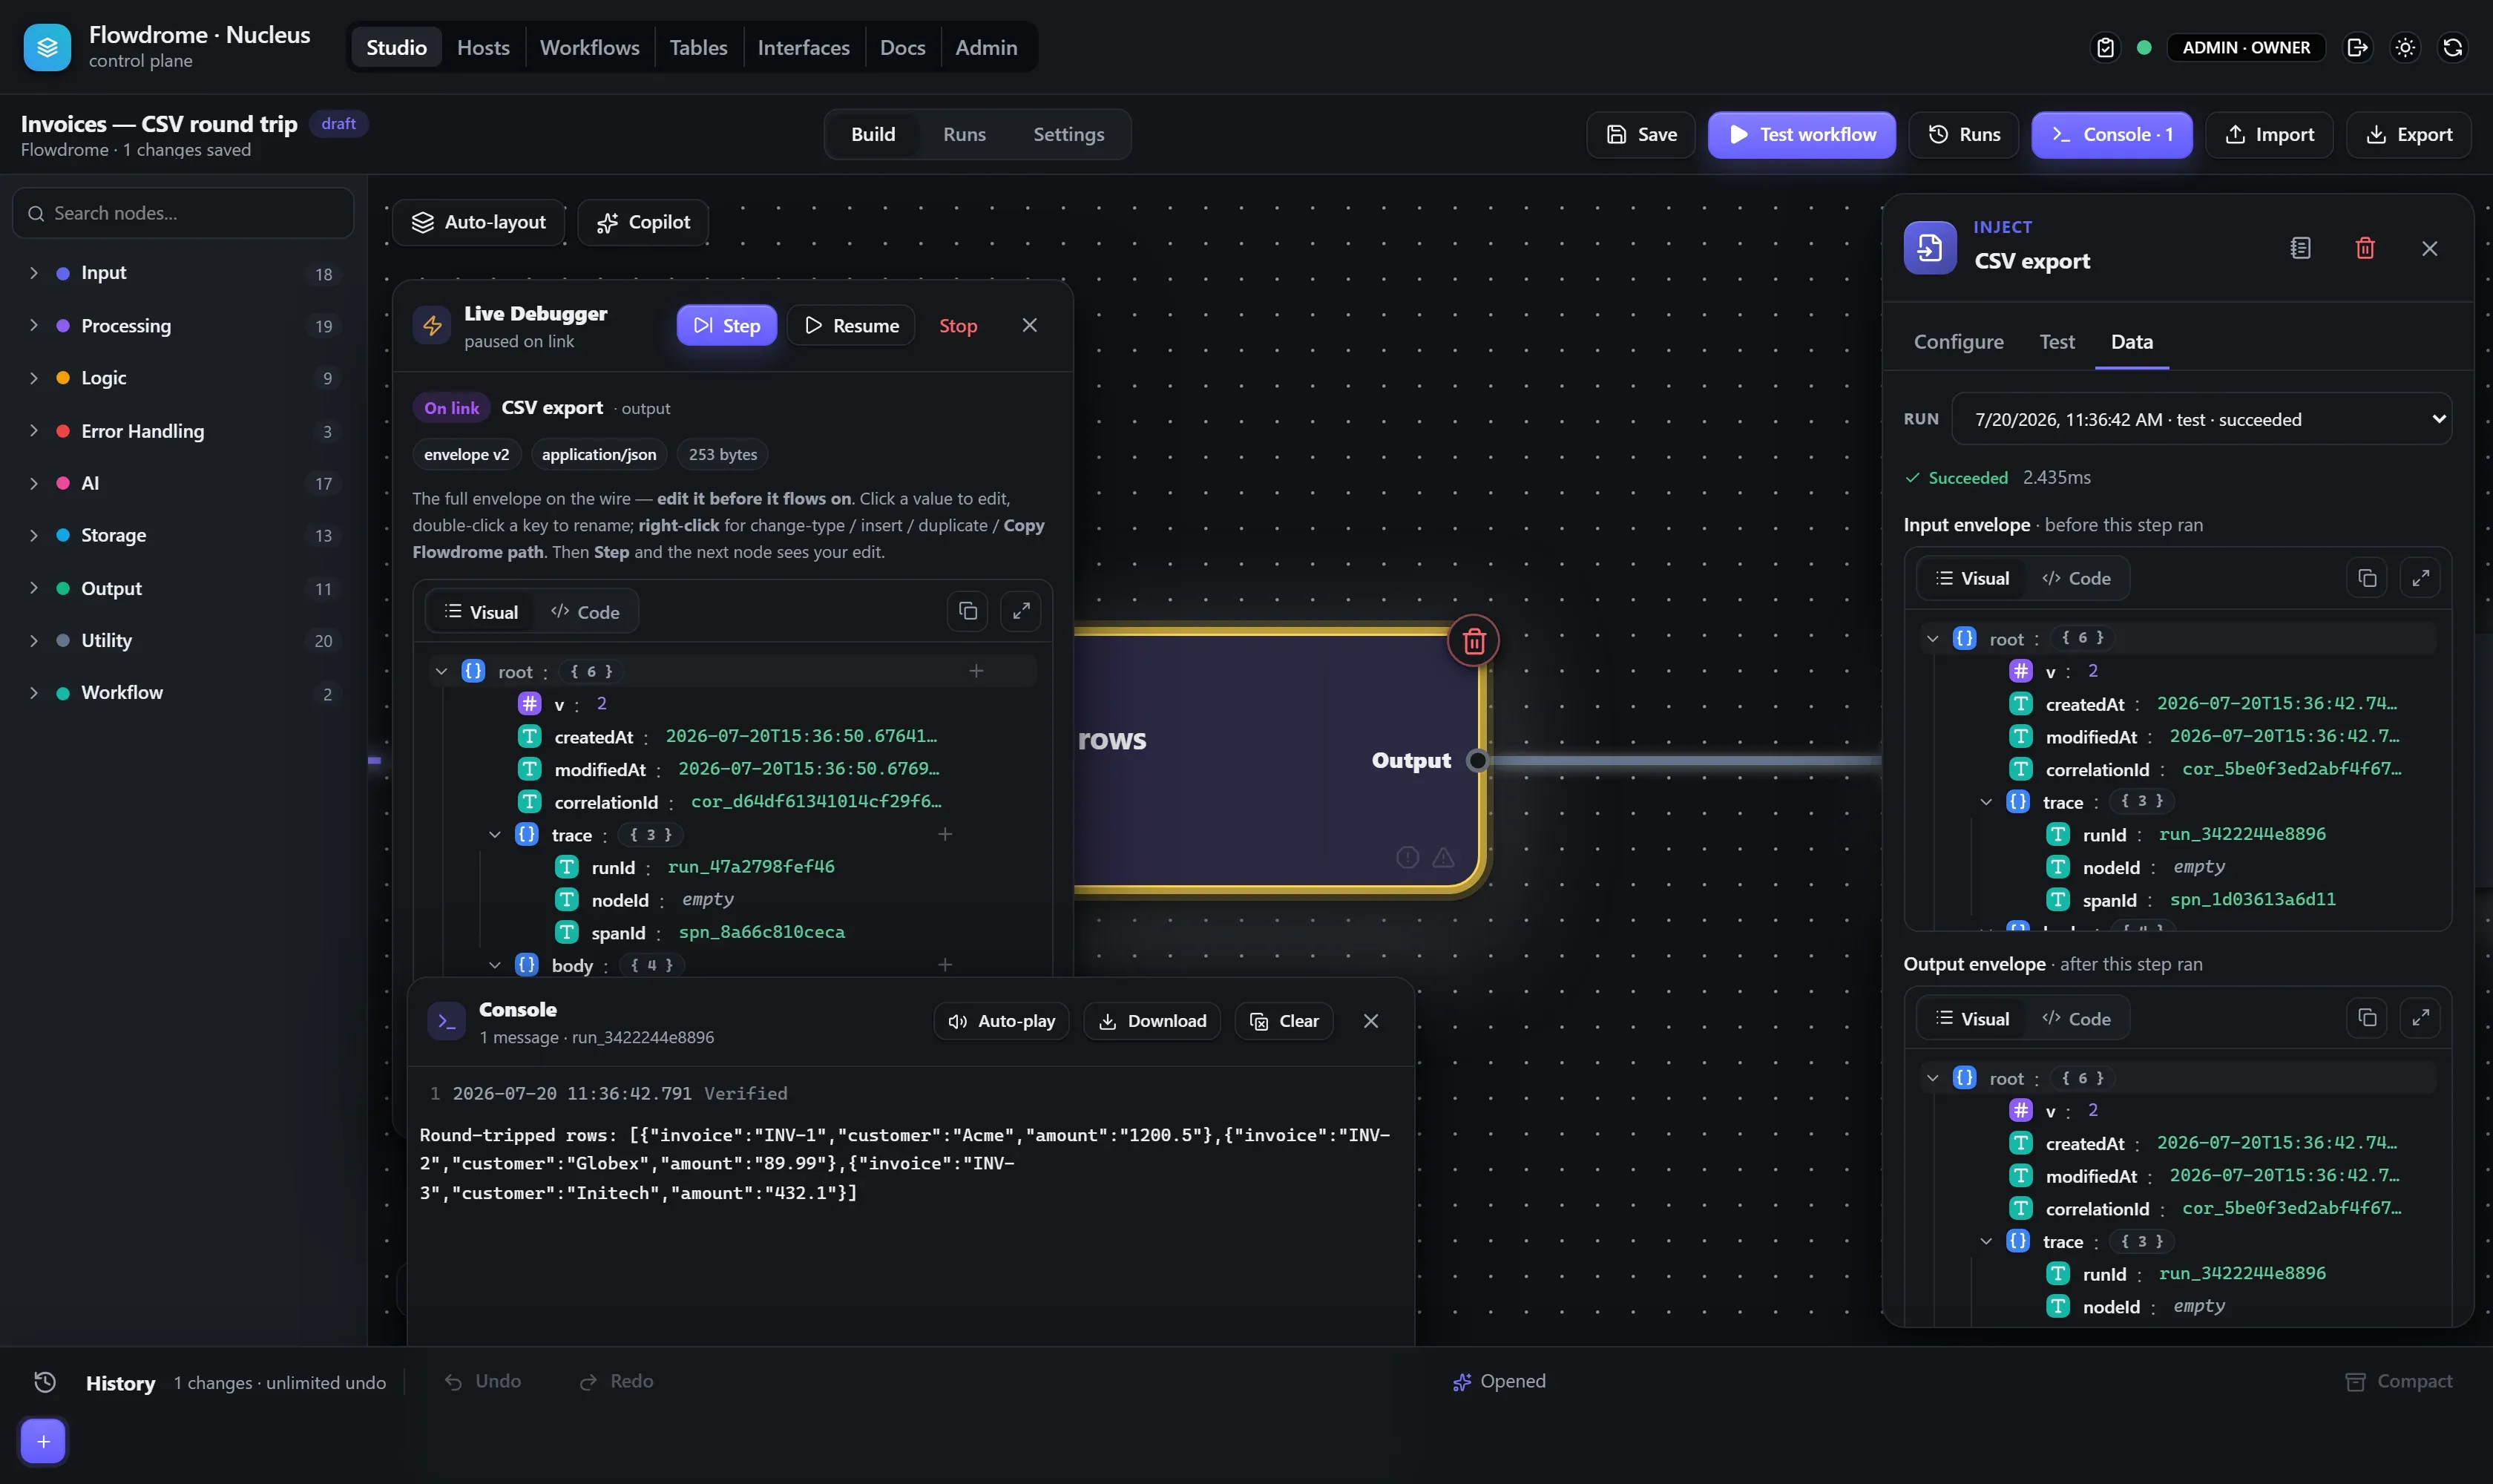Toggle Compact mode in the bottom bar

(2398, 1381)
